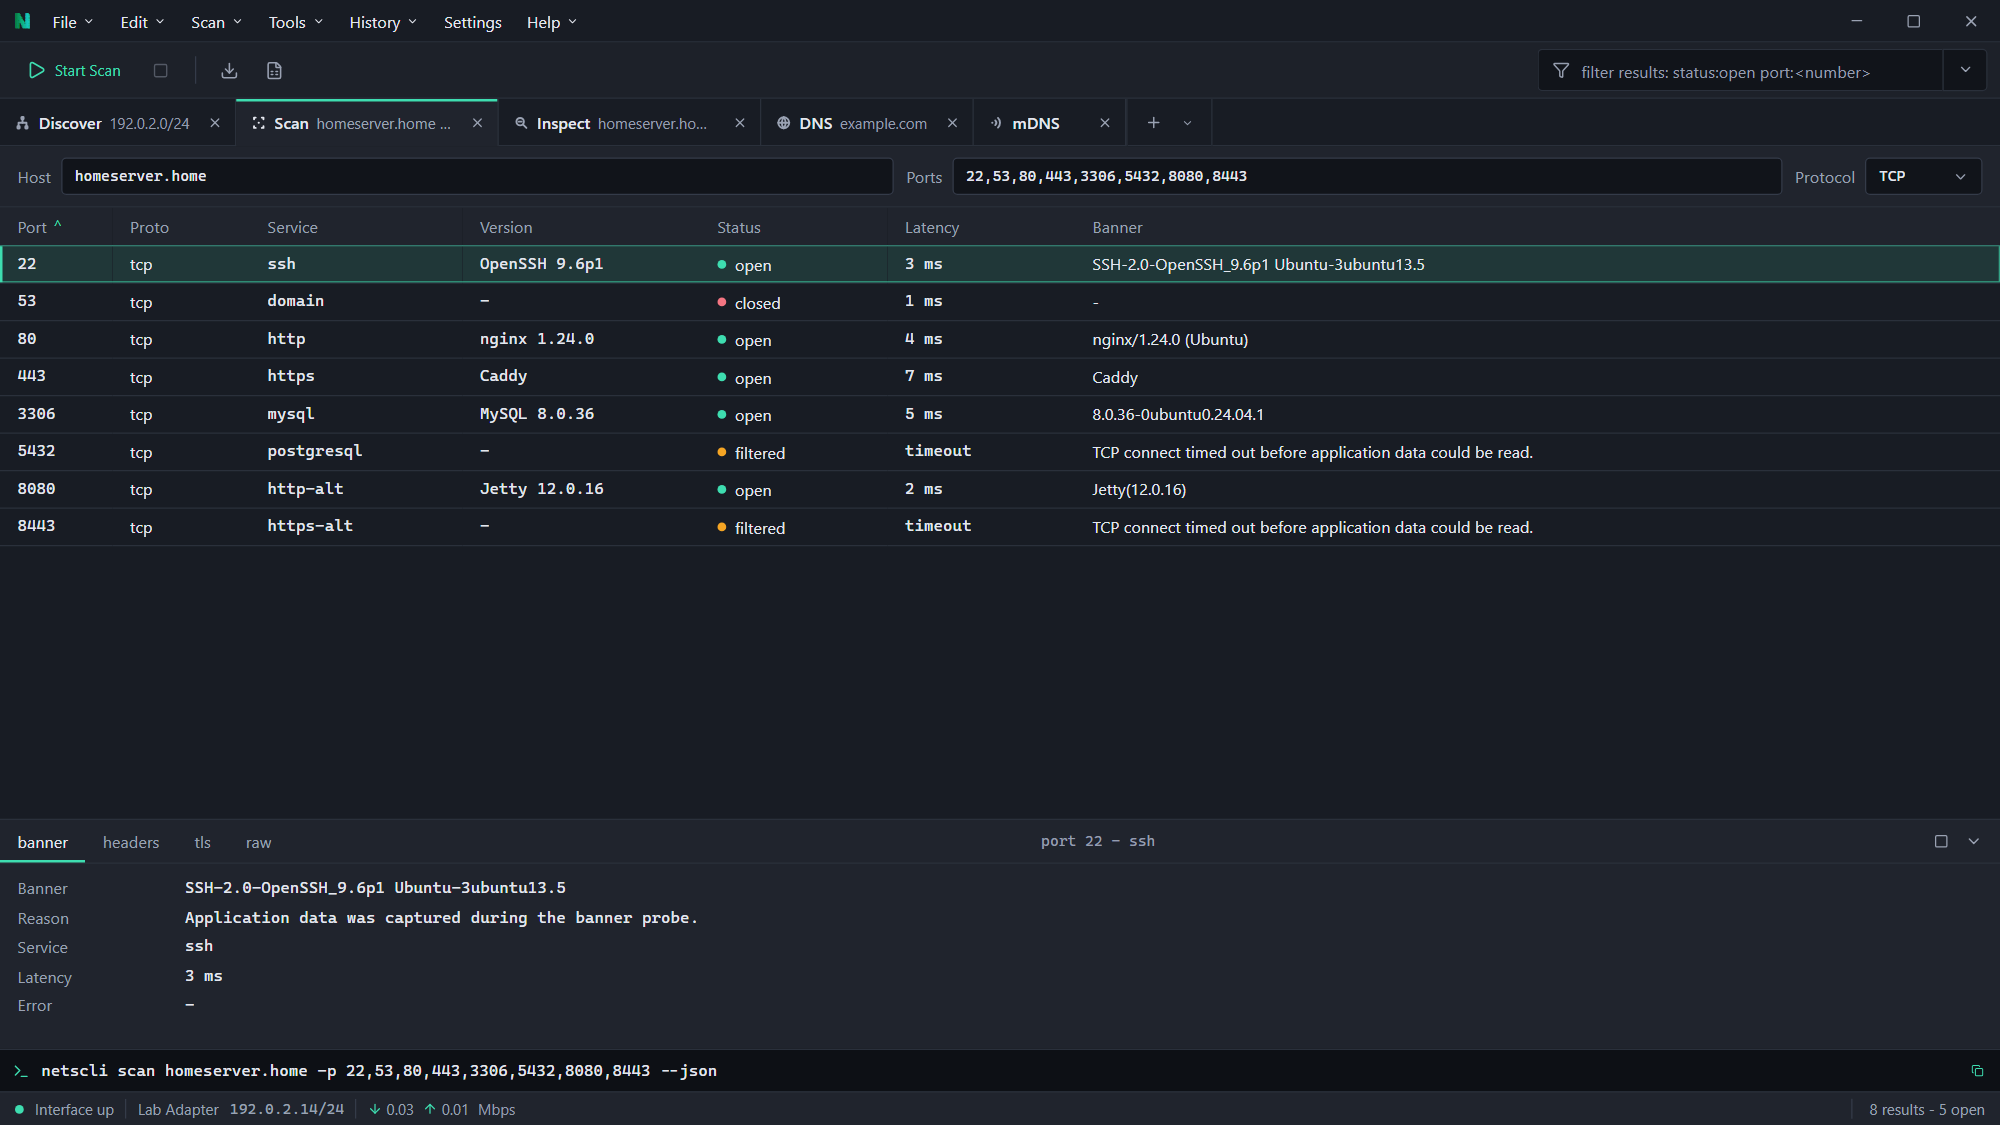Screen dimensions: 2000x1125
Task: Click the terminal prompt icon
Action: pos(20,1071)
